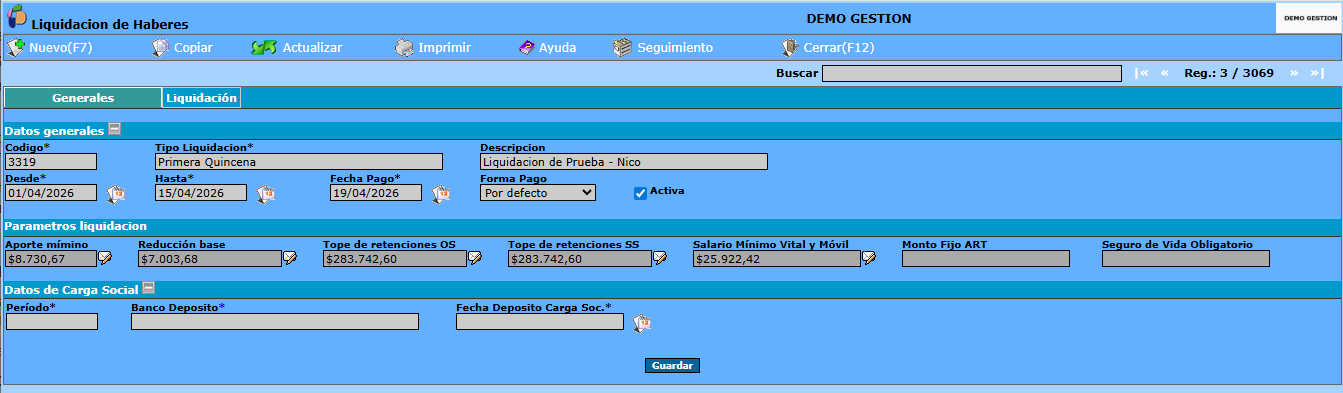Click the Copiar toolbar label
This screenshot has width=1343, height=393.
pyautogui.click(x=193, y=47)
